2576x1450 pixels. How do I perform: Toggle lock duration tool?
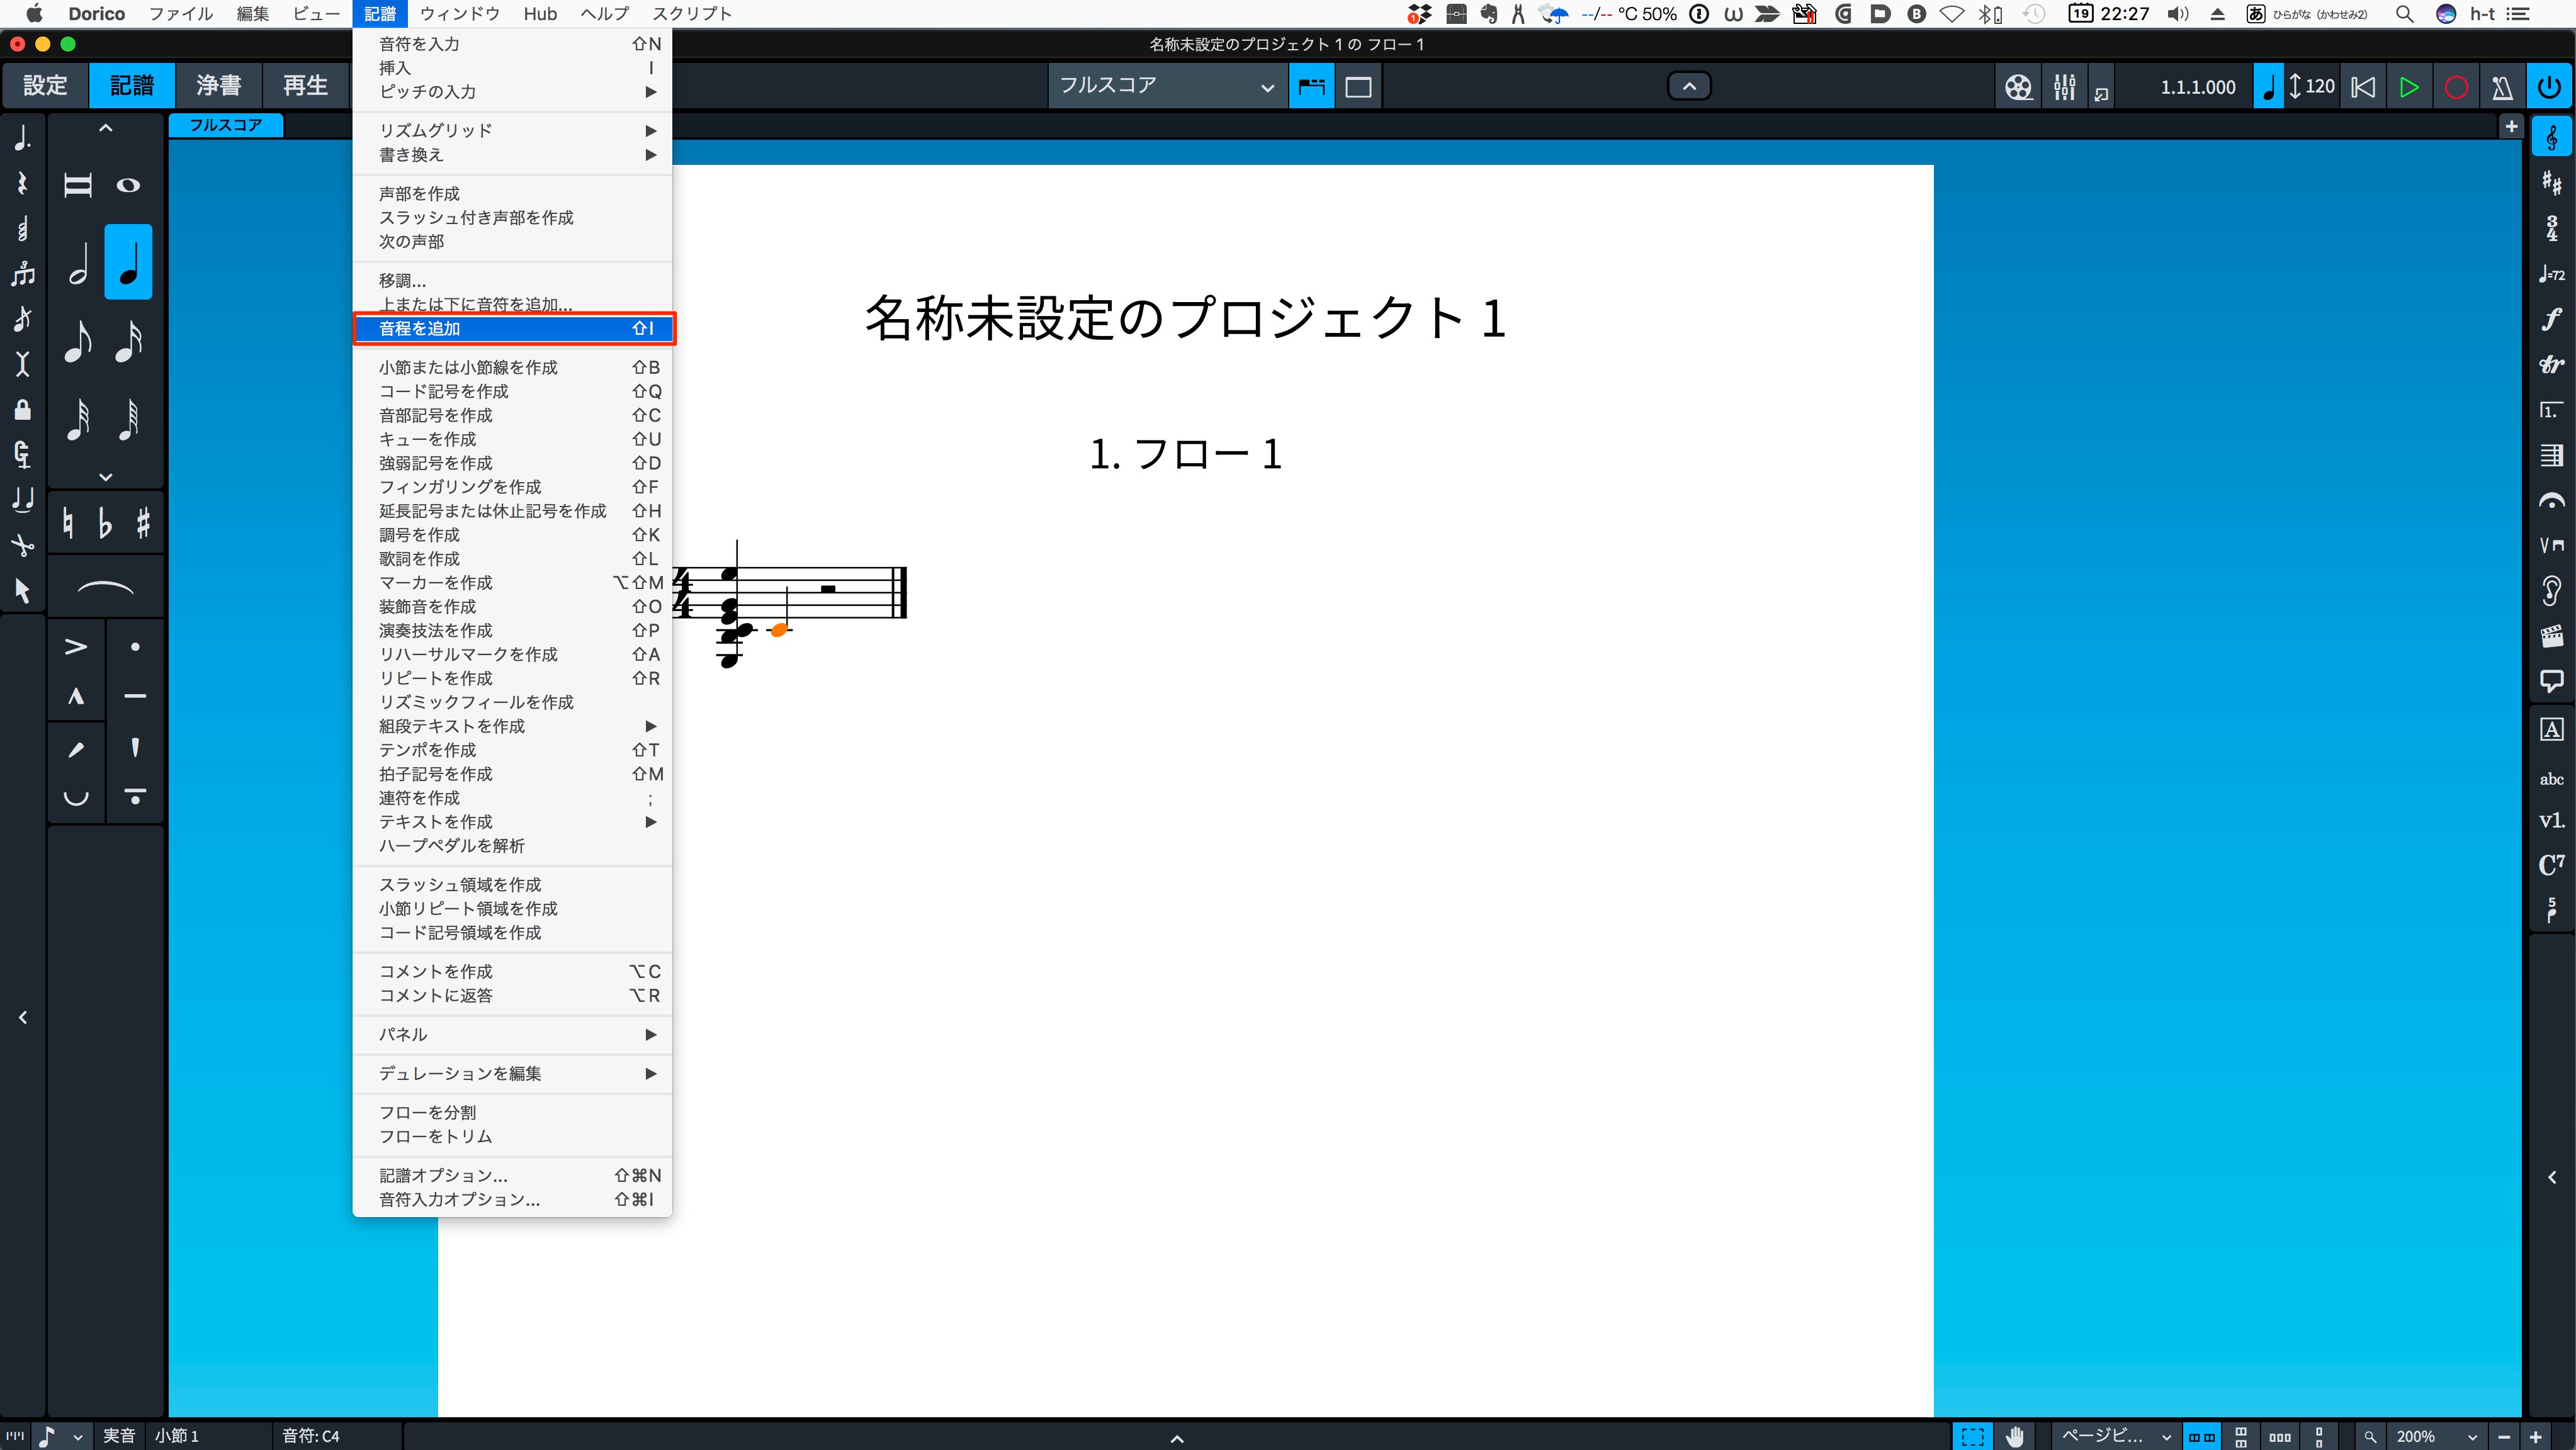(x=22, y=409)
